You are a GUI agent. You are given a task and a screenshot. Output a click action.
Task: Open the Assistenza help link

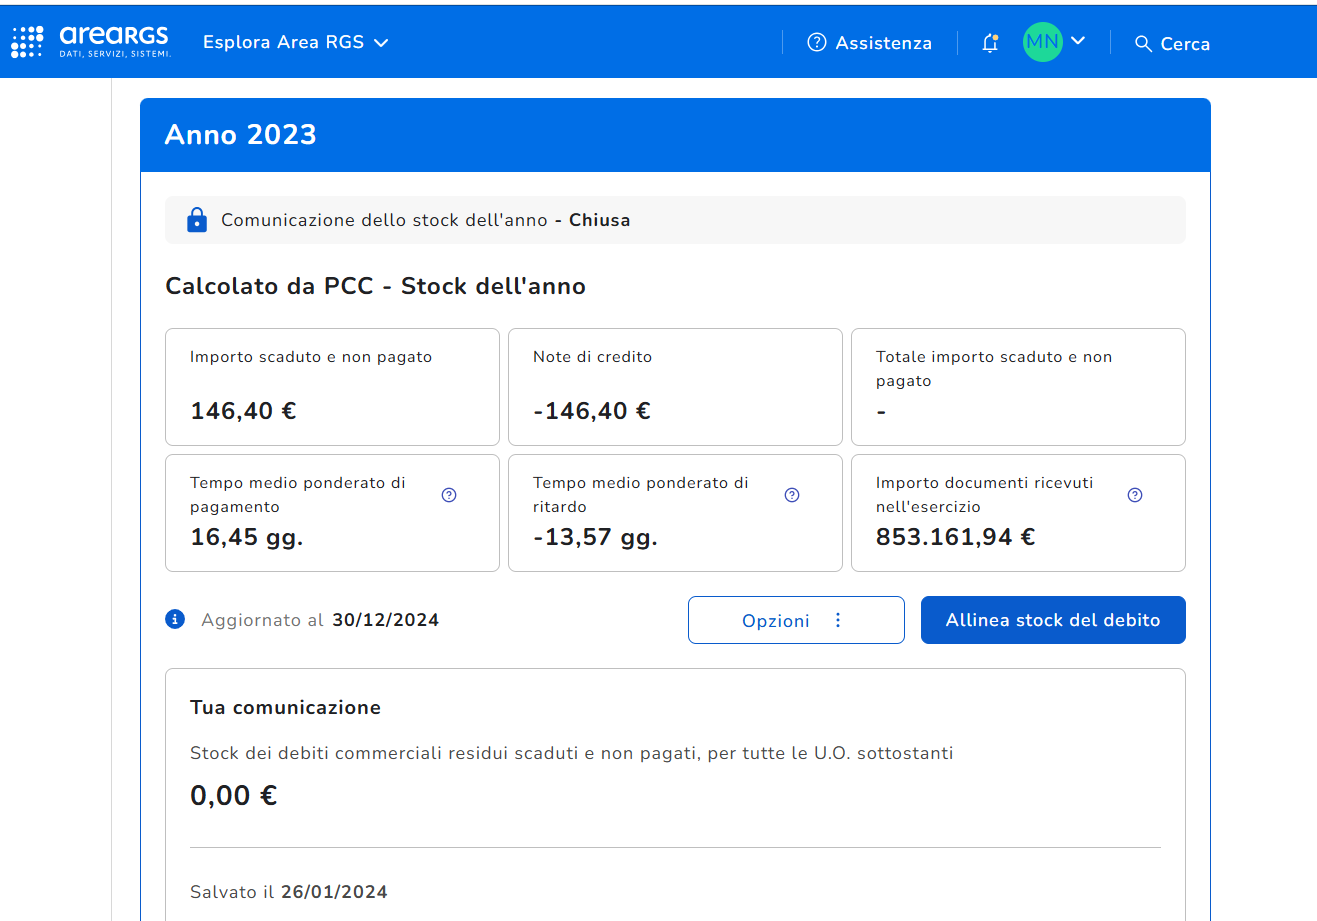coord(869,43)
